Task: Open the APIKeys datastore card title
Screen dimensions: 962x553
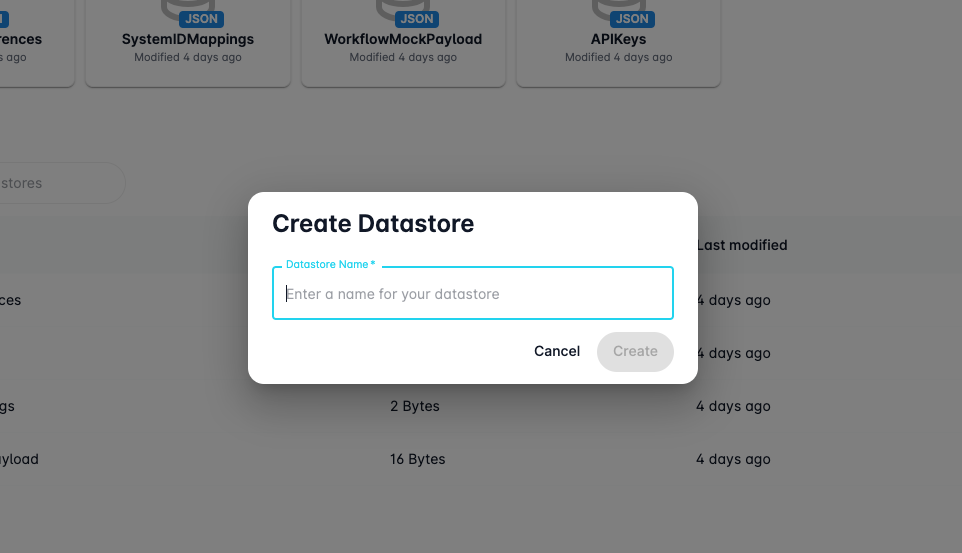Action: [618, 39]
